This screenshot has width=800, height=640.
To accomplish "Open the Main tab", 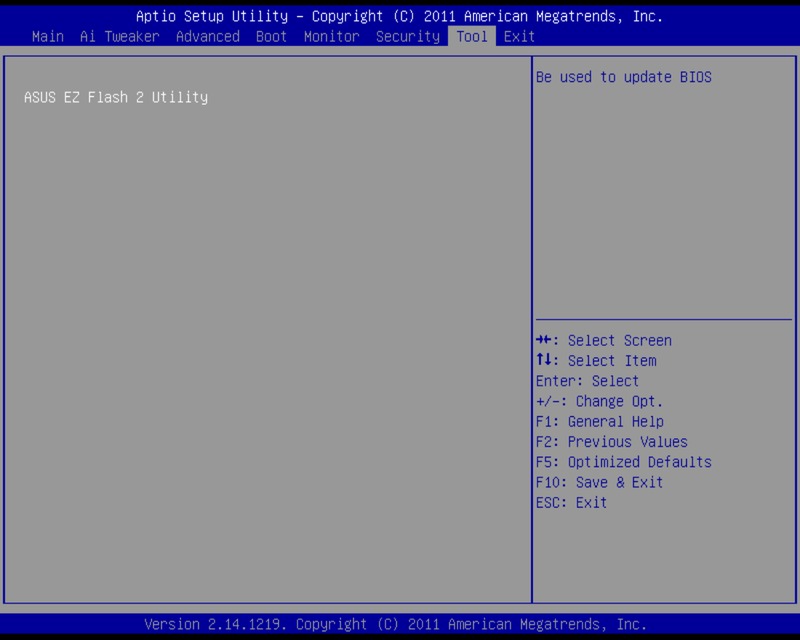I will pyautogui.click(x=47, y=37).
